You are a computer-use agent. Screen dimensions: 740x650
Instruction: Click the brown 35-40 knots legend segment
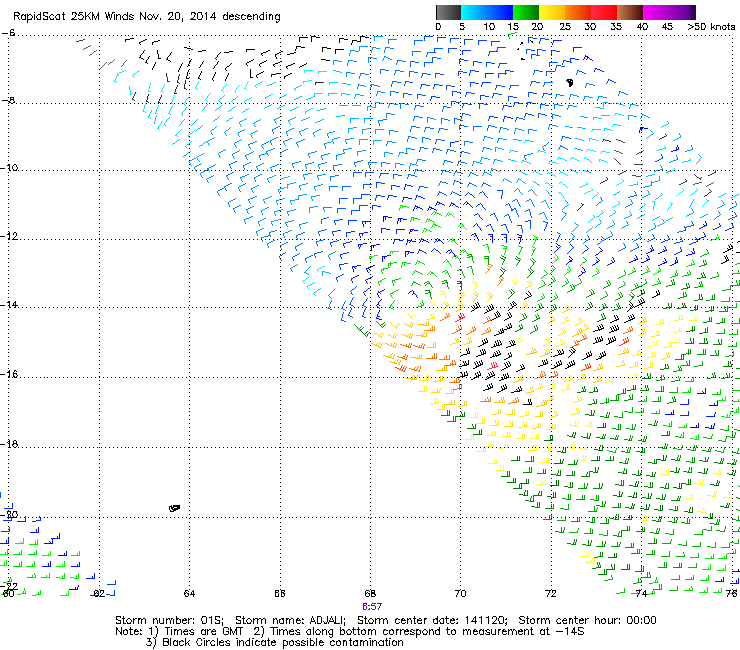point(630,12)
